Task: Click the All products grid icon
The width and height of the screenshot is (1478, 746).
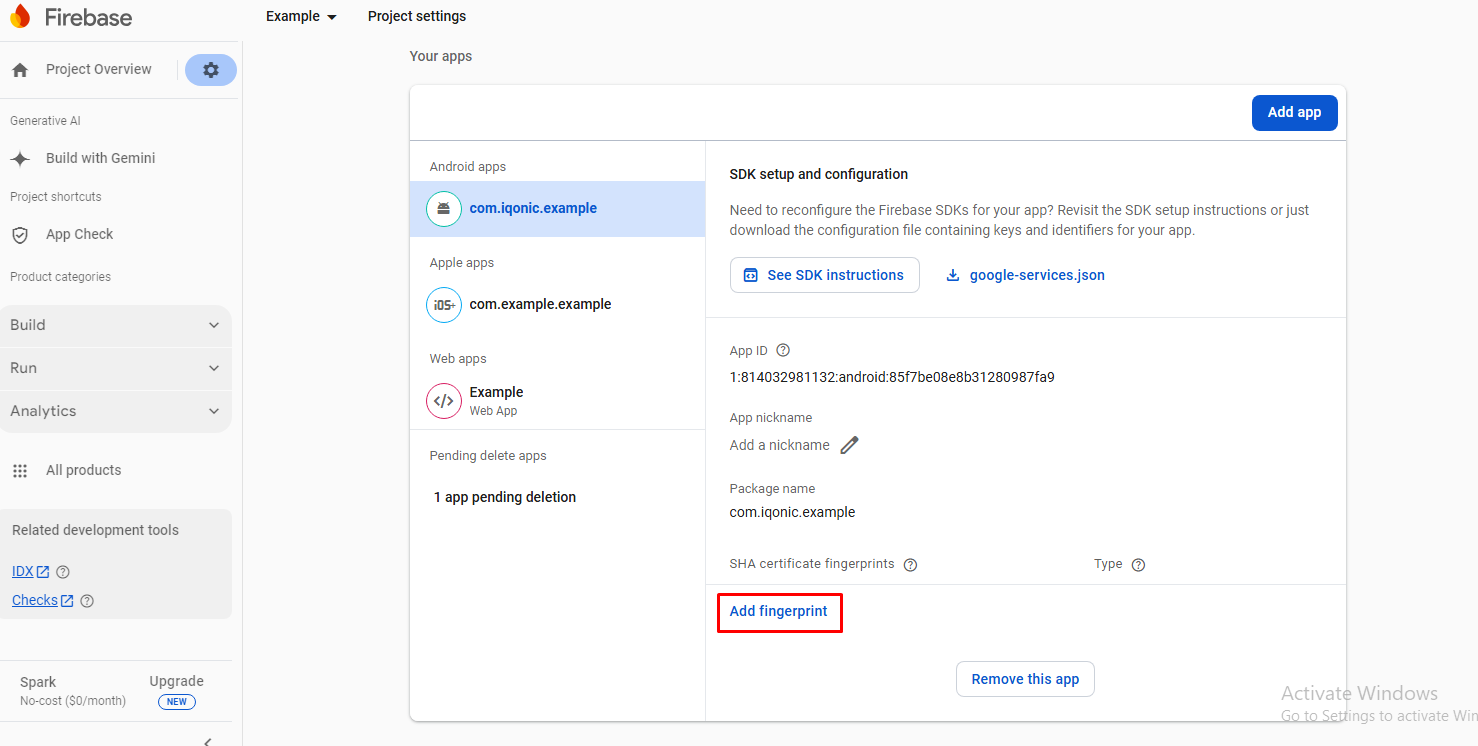Action: point(20,471)
